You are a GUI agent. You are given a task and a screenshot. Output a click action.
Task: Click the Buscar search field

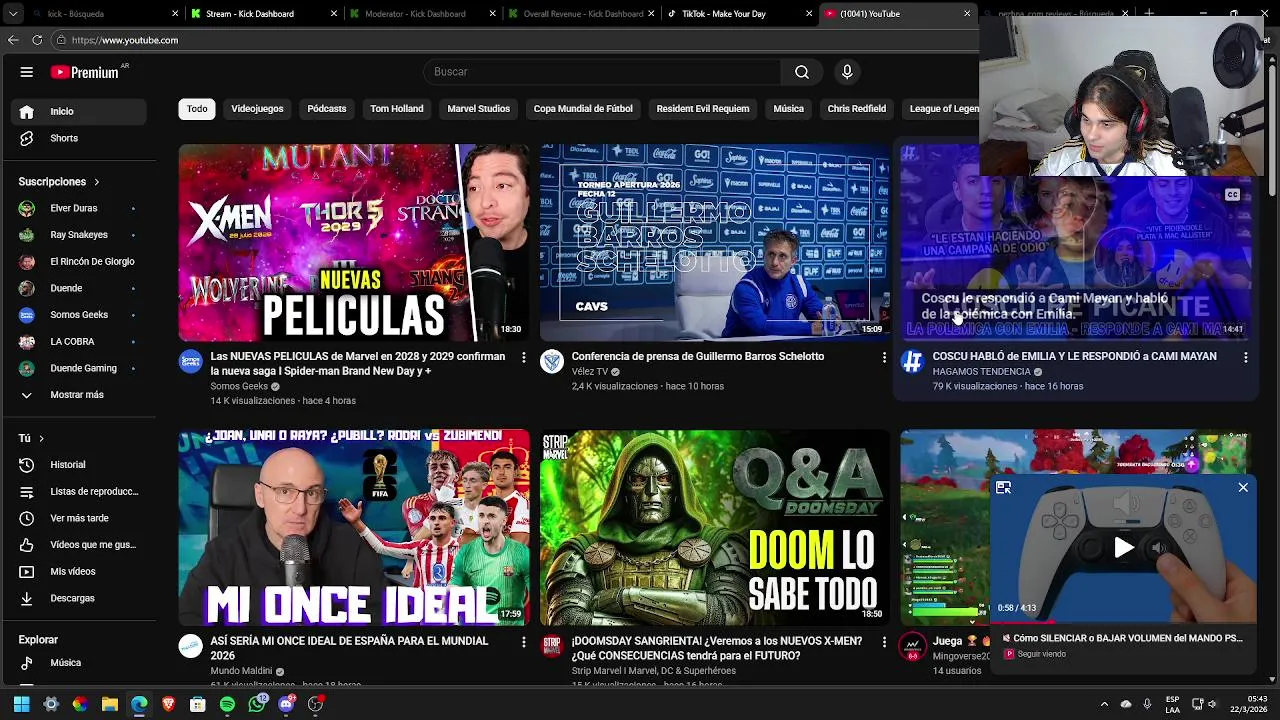point(604,72)
